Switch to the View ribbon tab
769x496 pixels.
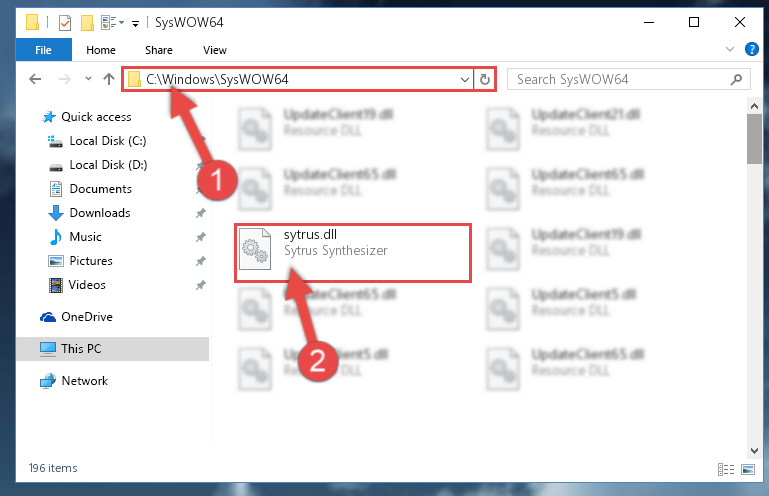[215, 50]
